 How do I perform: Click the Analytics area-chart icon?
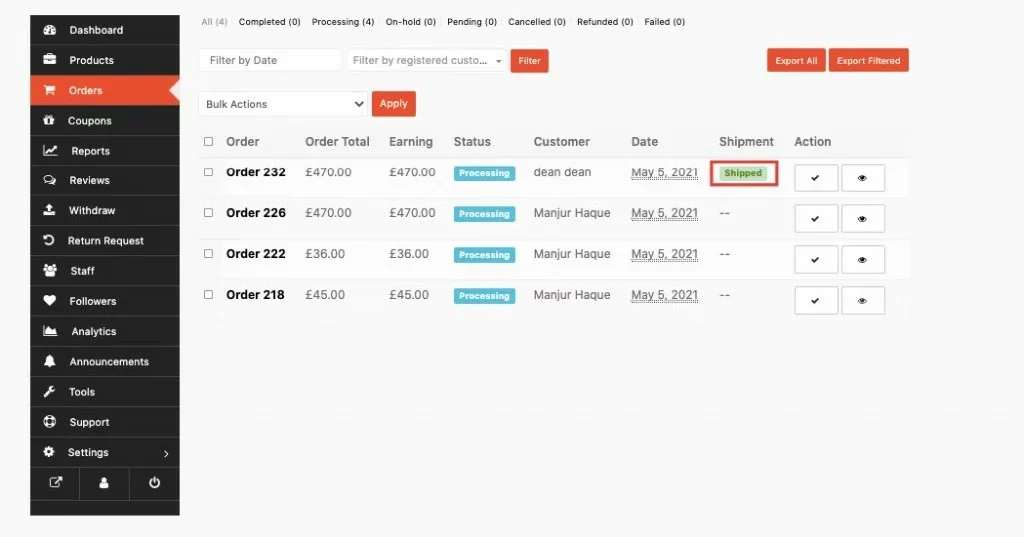coord(50,331)
